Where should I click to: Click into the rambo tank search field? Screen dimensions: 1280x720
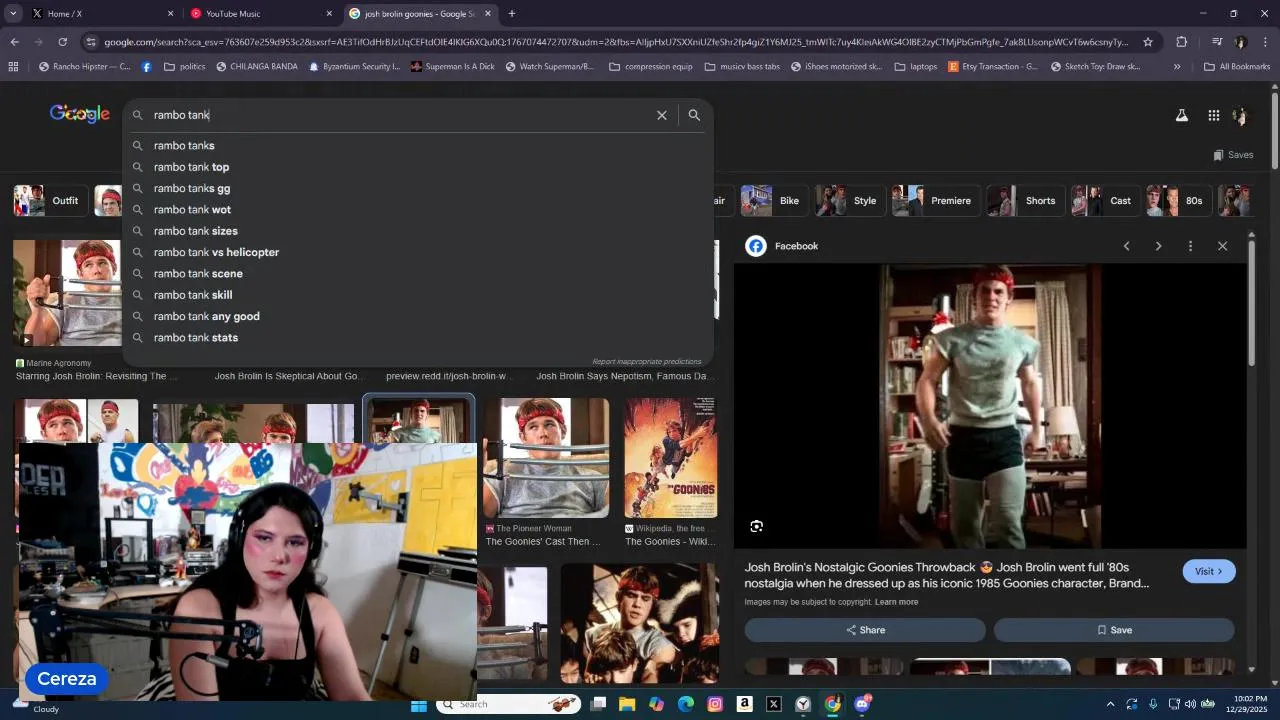pyautogui.click(x=400, y=115)
